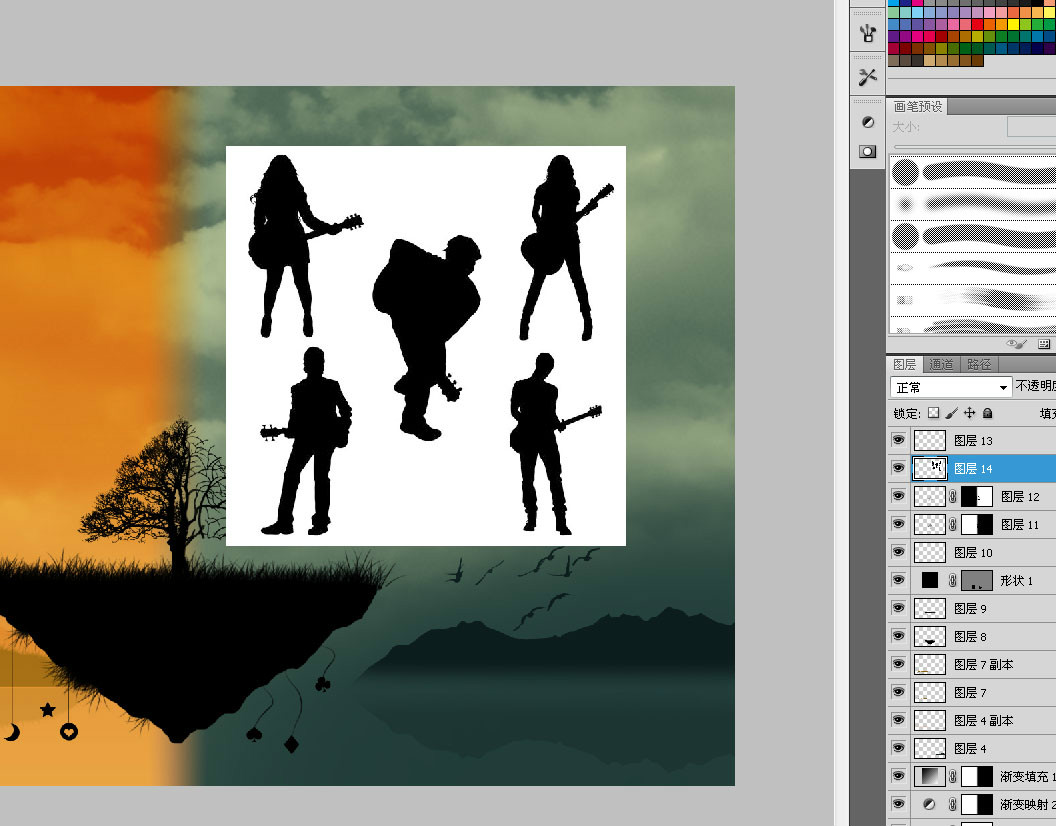The image size is (1056, 826).
Task: Open the tool presets wrench dock icon
Action: (x=867, y=77)
